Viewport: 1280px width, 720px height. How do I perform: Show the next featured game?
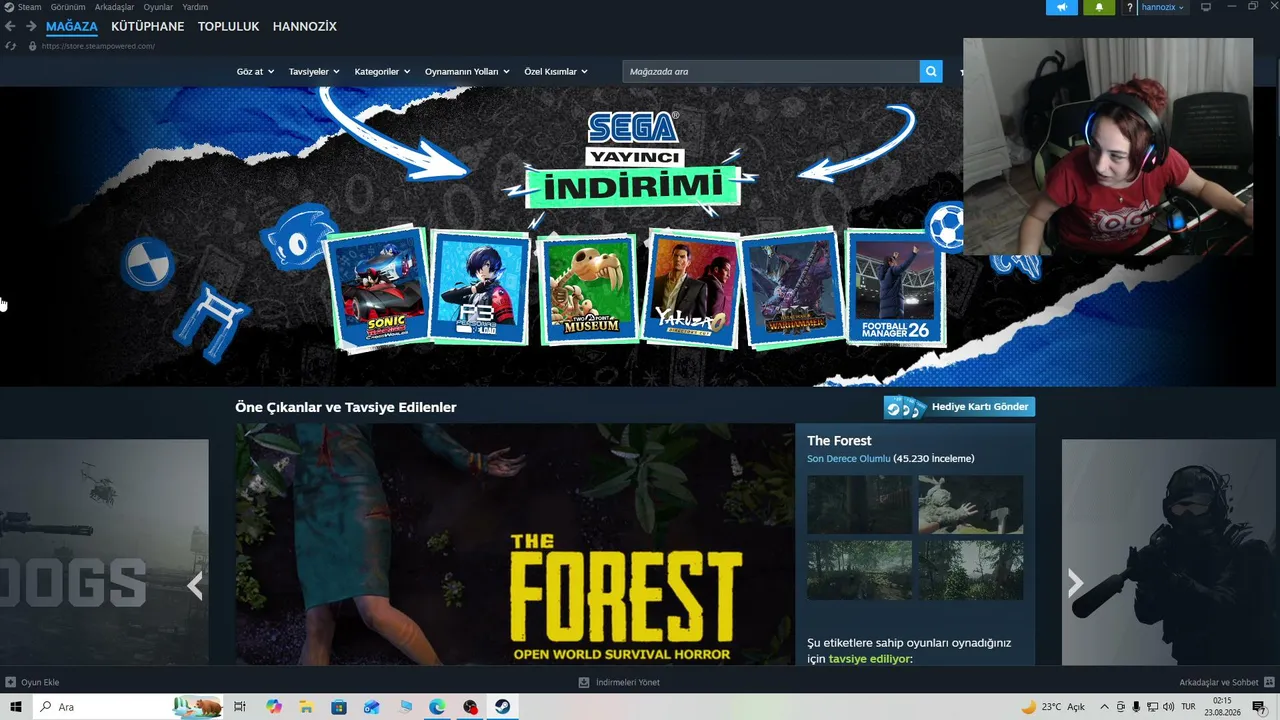click(x=1075, y=583)
